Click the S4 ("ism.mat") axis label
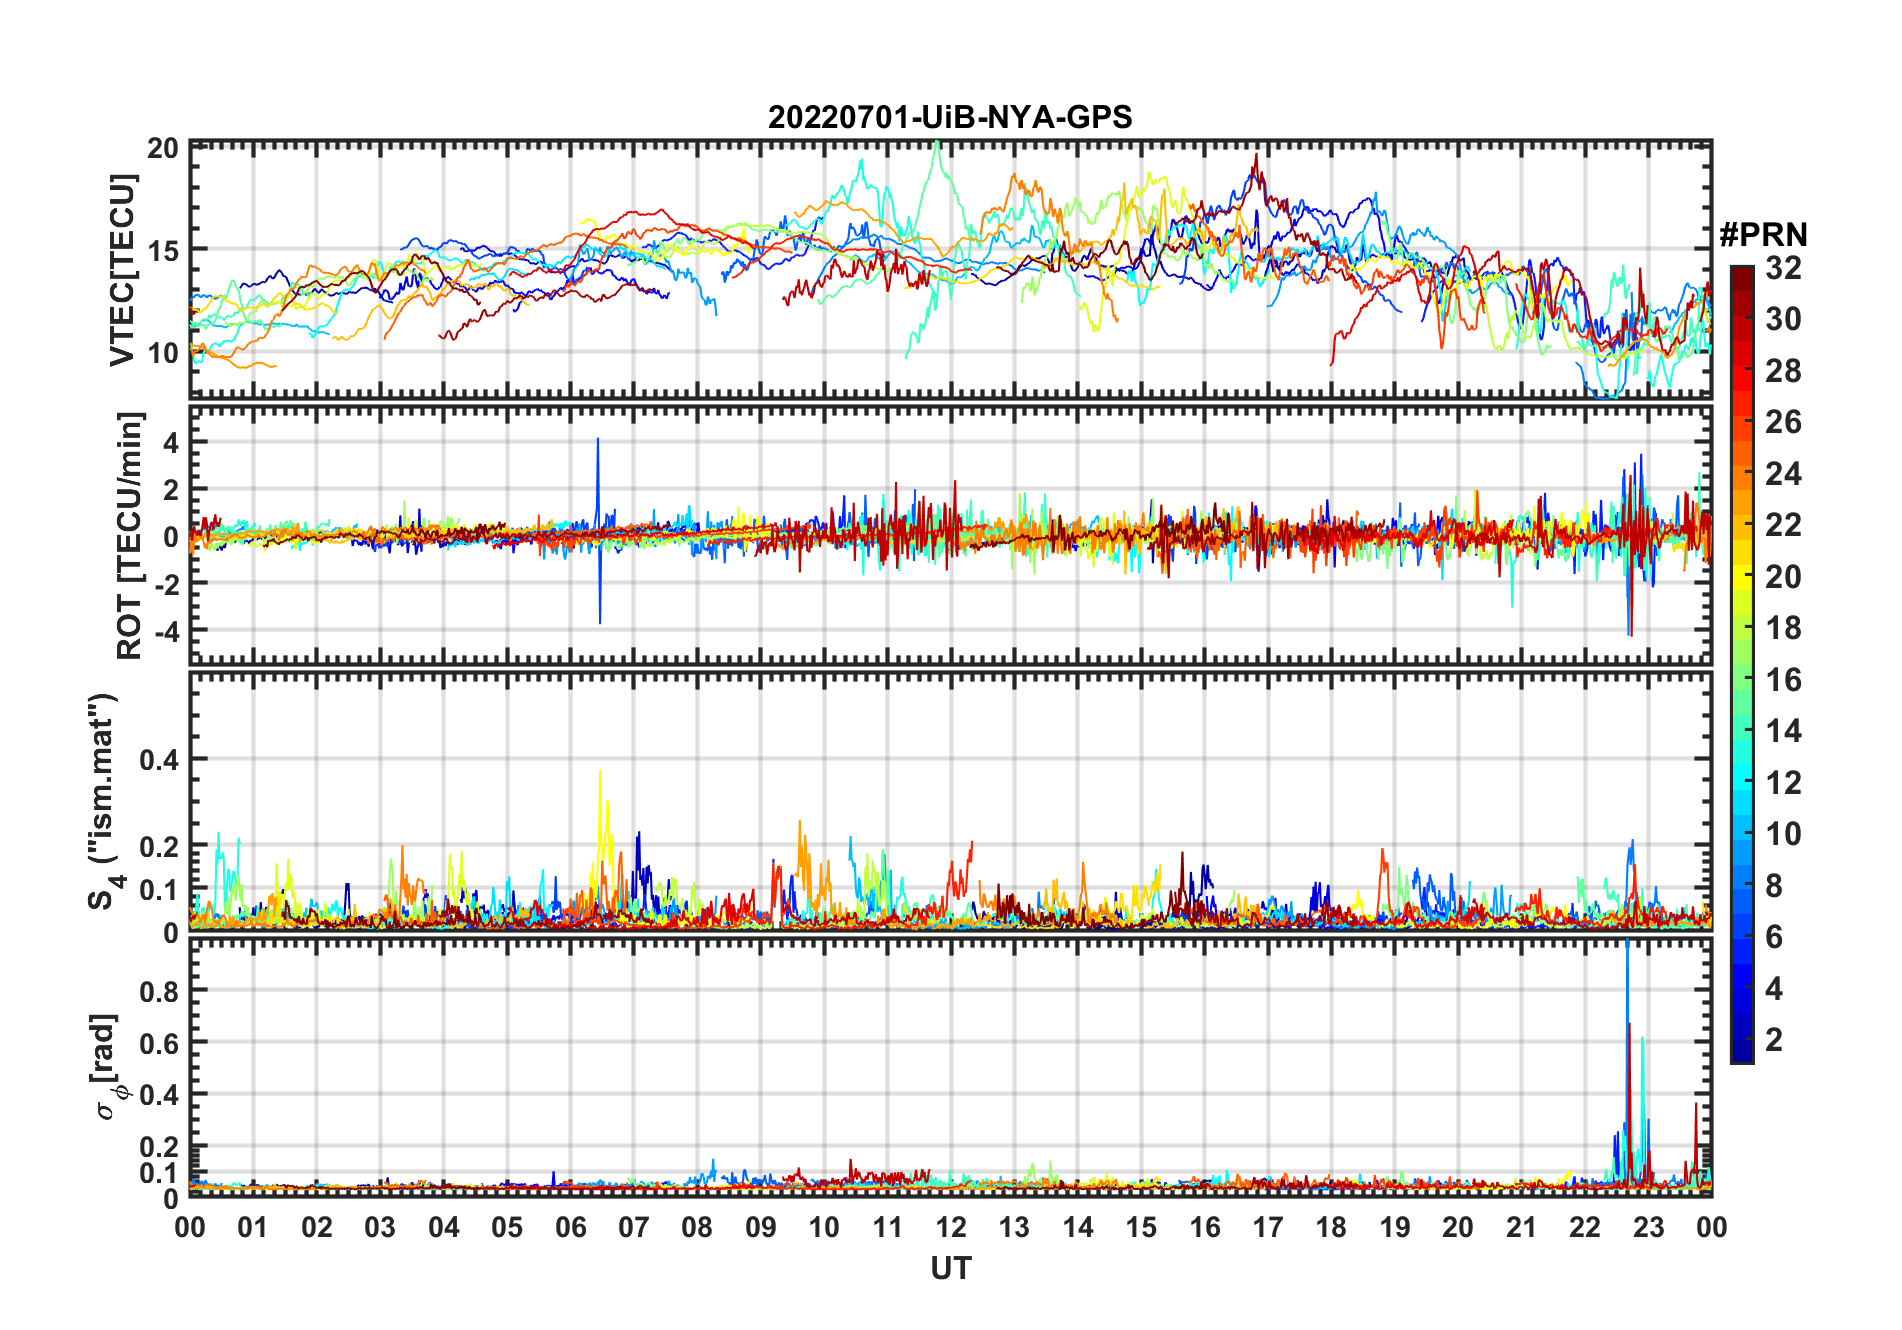Image resolution: width=1902 pixels, height=1330 pixels. click(x=107, y=802)
